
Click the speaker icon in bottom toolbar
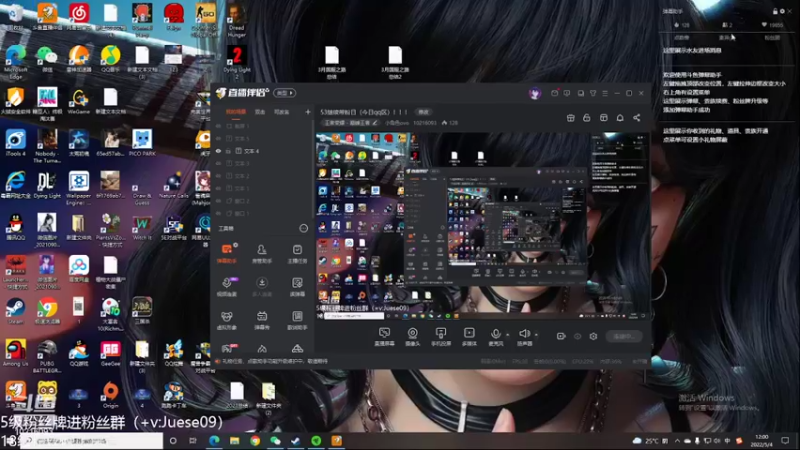pos(524,334)
